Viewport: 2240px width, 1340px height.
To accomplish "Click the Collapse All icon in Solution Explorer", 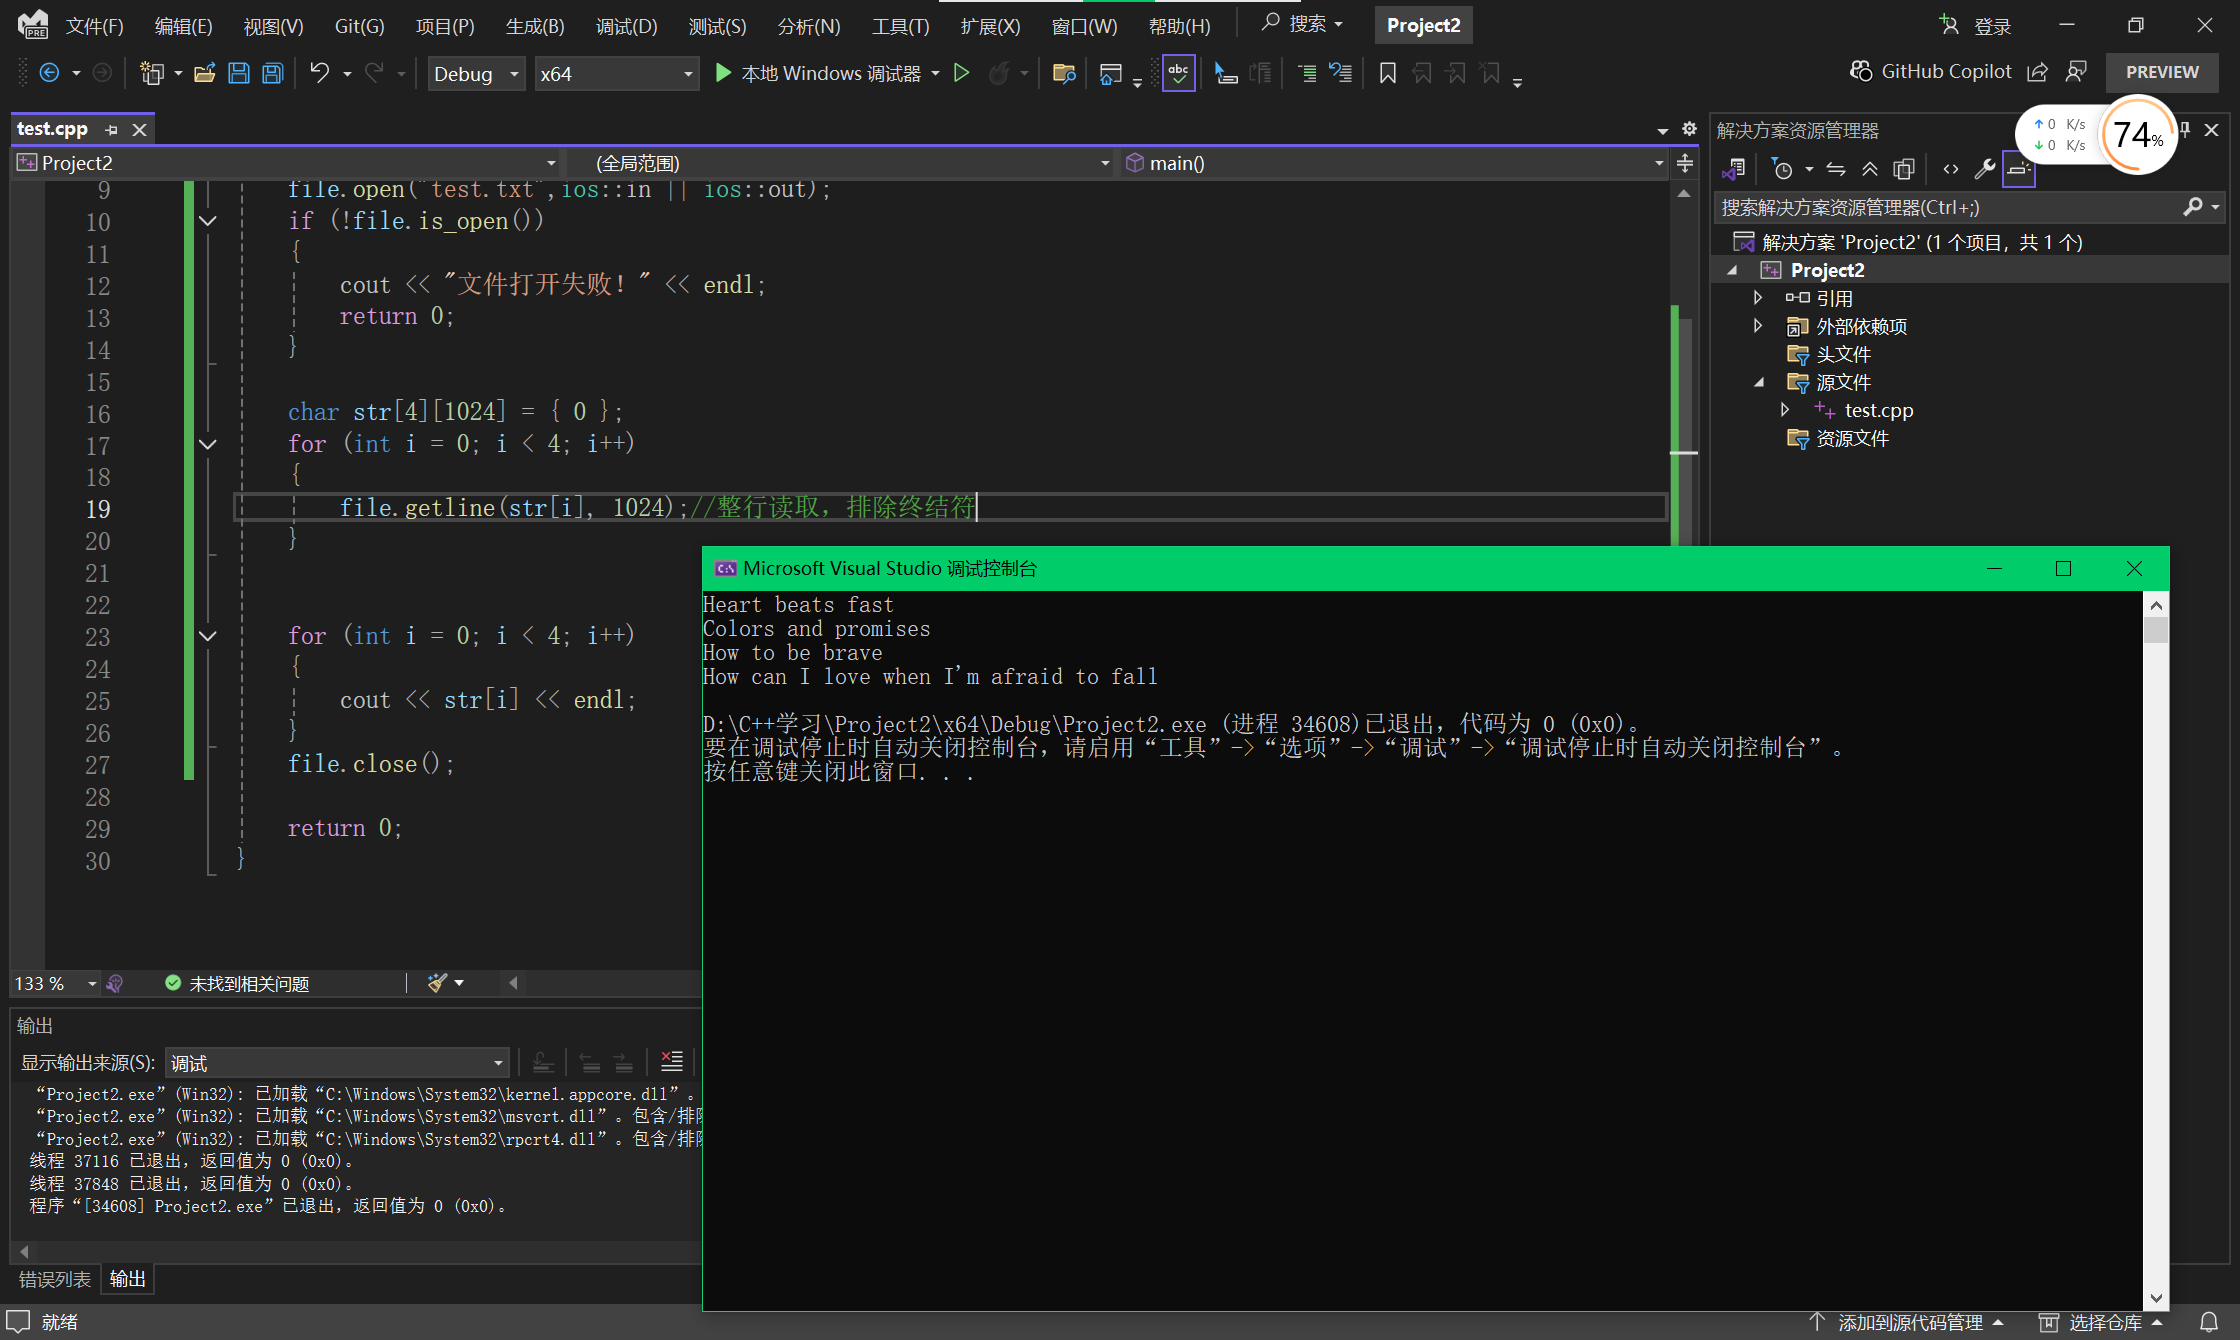I will pyautogui.click(x=1870, y=169).
